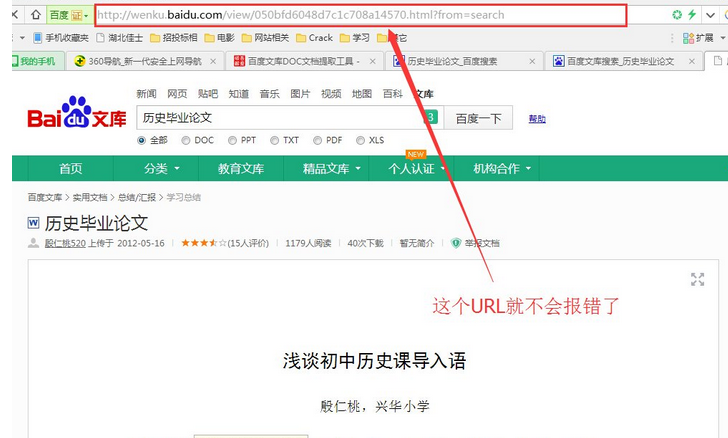
Task: Click the fullscreen expand icon in document viewer
Action: pos(697,279)
